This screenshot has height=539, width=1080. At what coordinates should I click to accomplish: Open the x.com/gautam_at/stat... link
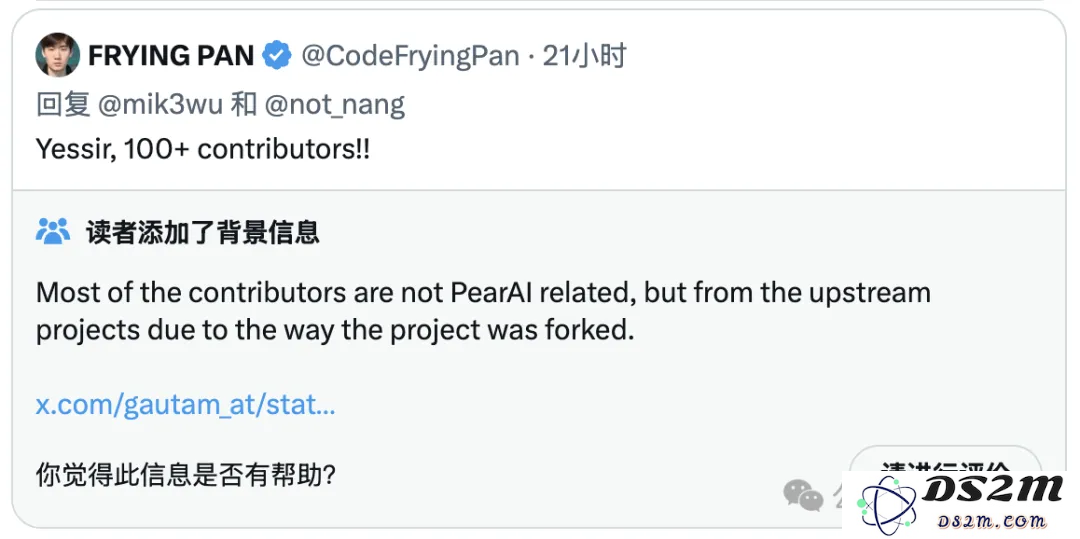(185, 405)
